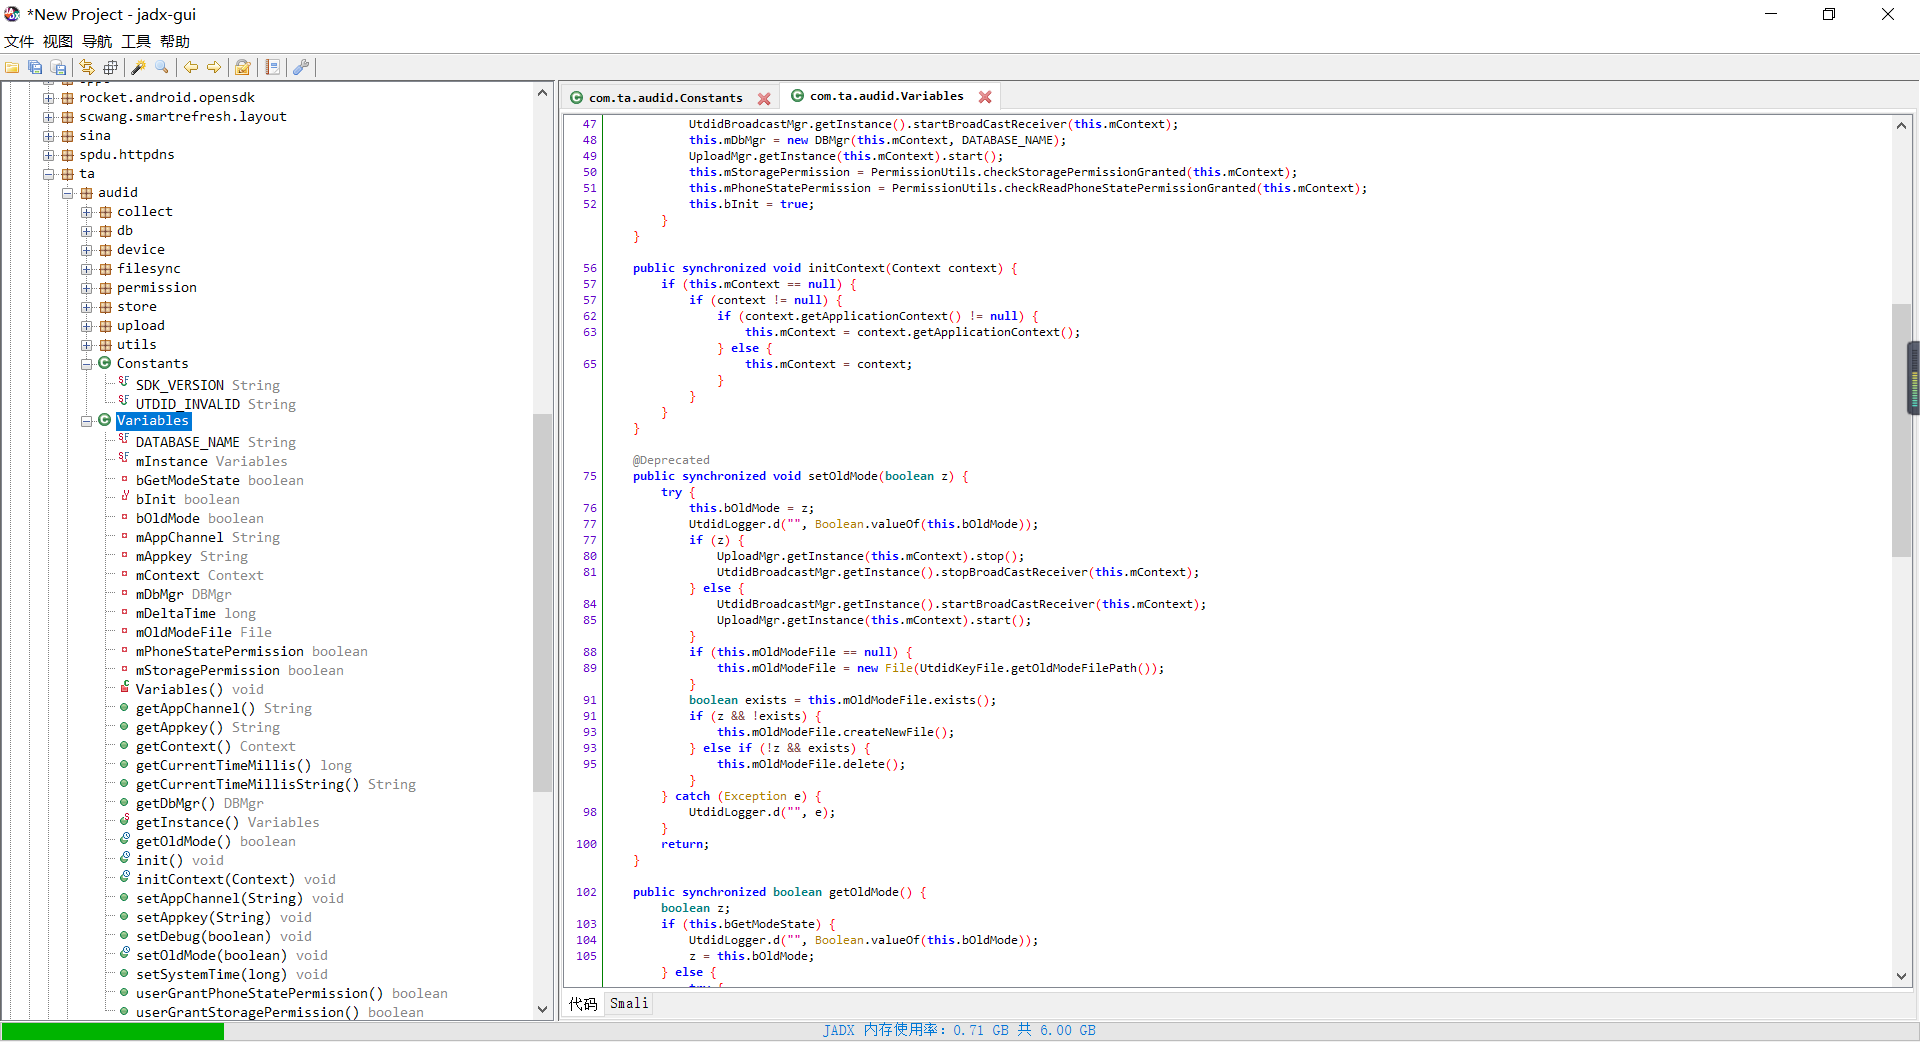
Task: Expand the db package node
Action: (x=87, y=230)
